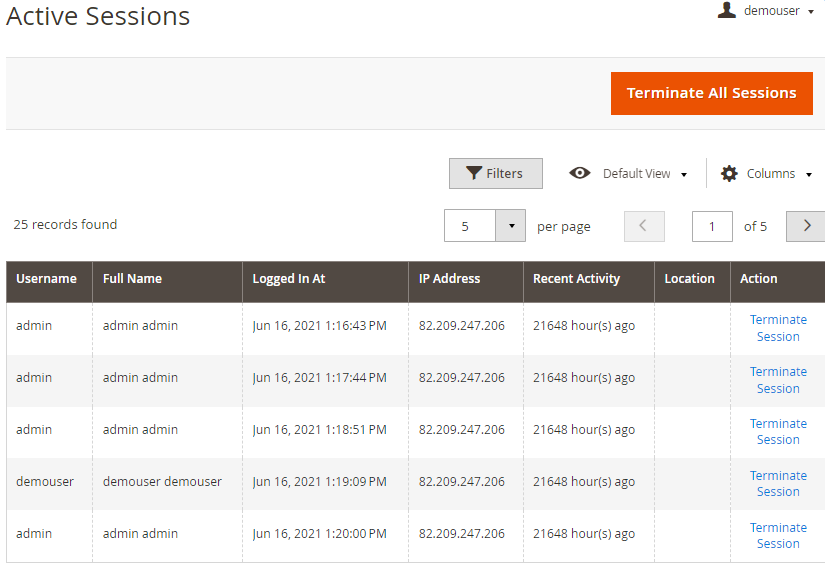Click the funnel icon in Filters
The height and width of the screenshot is (567, 825).
[x=474, y=173]
